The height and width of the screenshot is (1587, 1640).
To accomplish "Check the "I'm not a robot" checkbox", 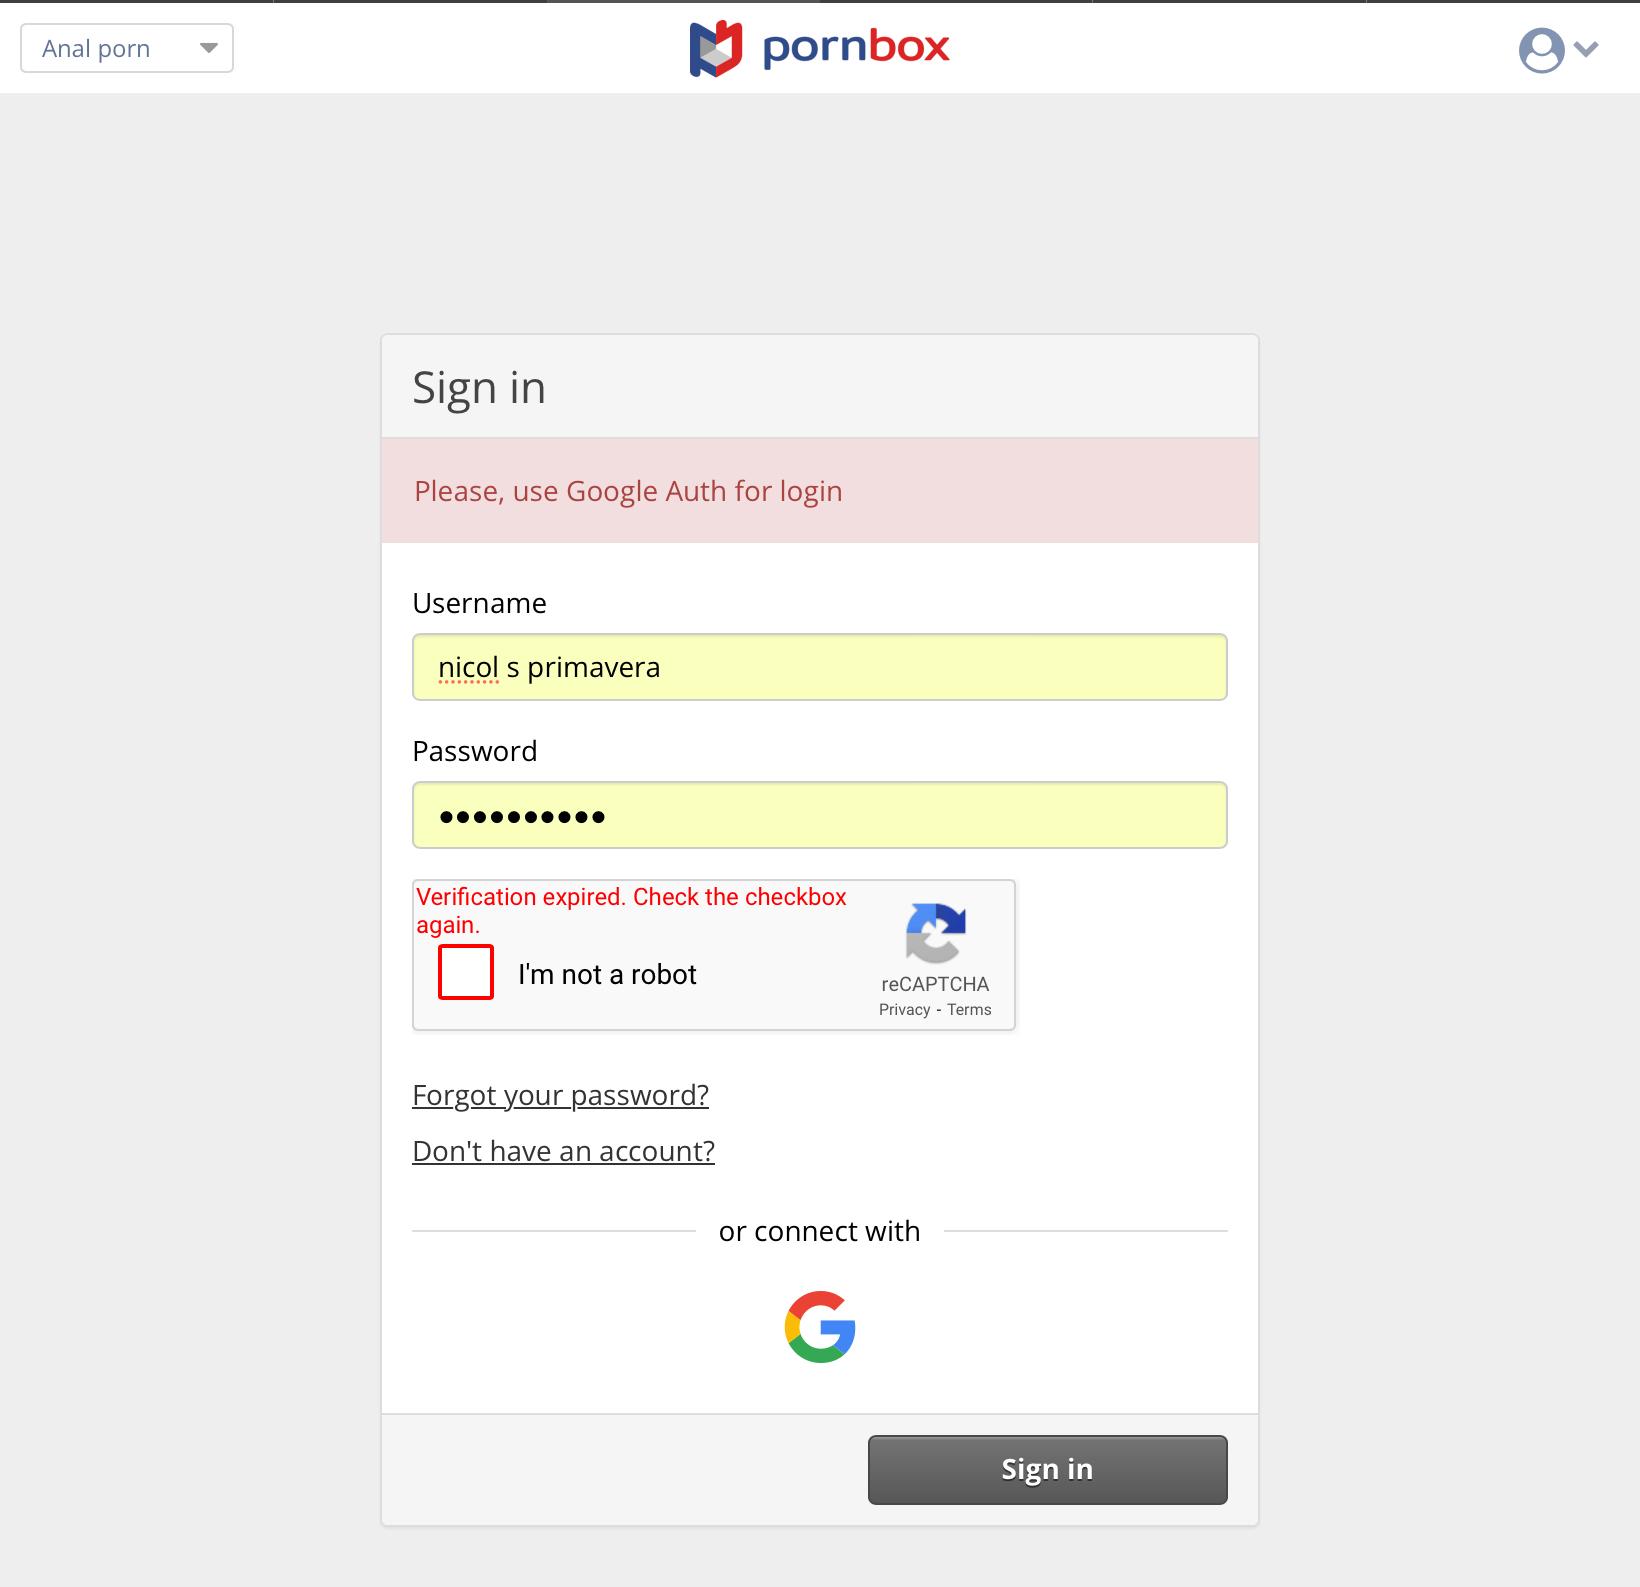I will coord(466,972).
